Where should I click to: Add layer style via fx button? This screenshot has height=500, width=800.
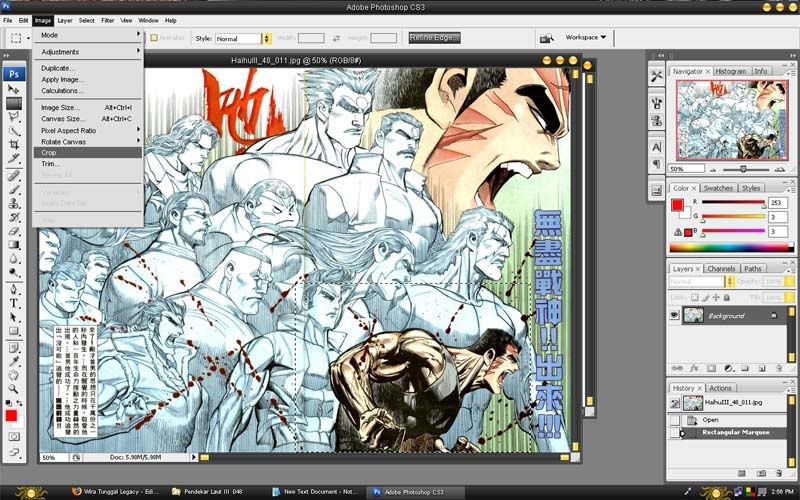[694, 368]
